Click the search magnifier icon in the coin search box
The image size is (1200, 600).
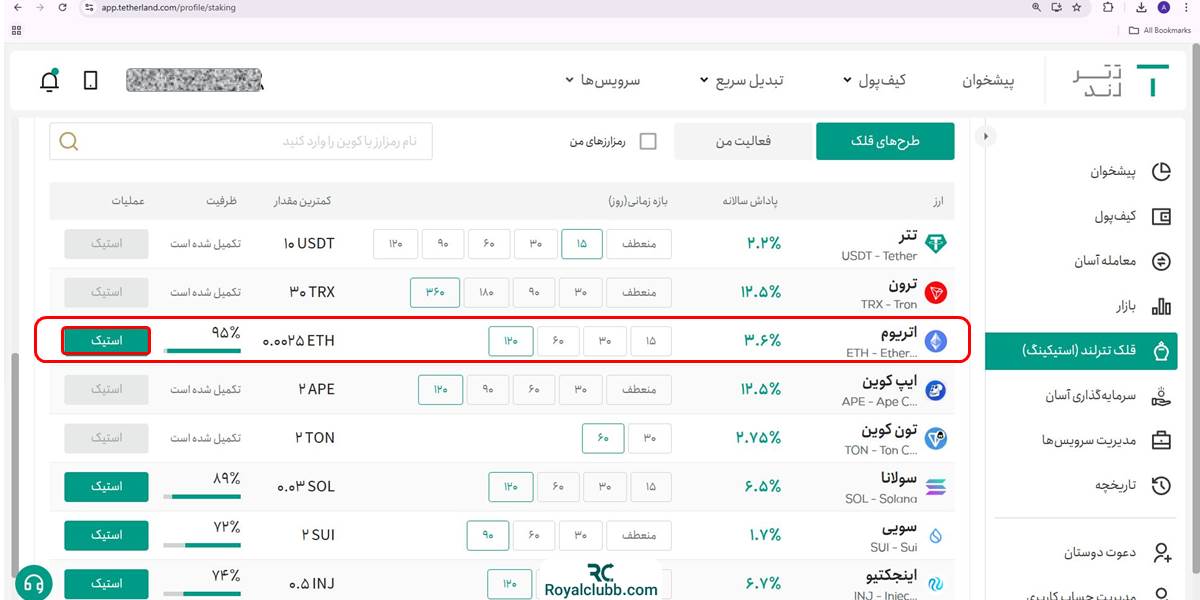pos(68,141)
